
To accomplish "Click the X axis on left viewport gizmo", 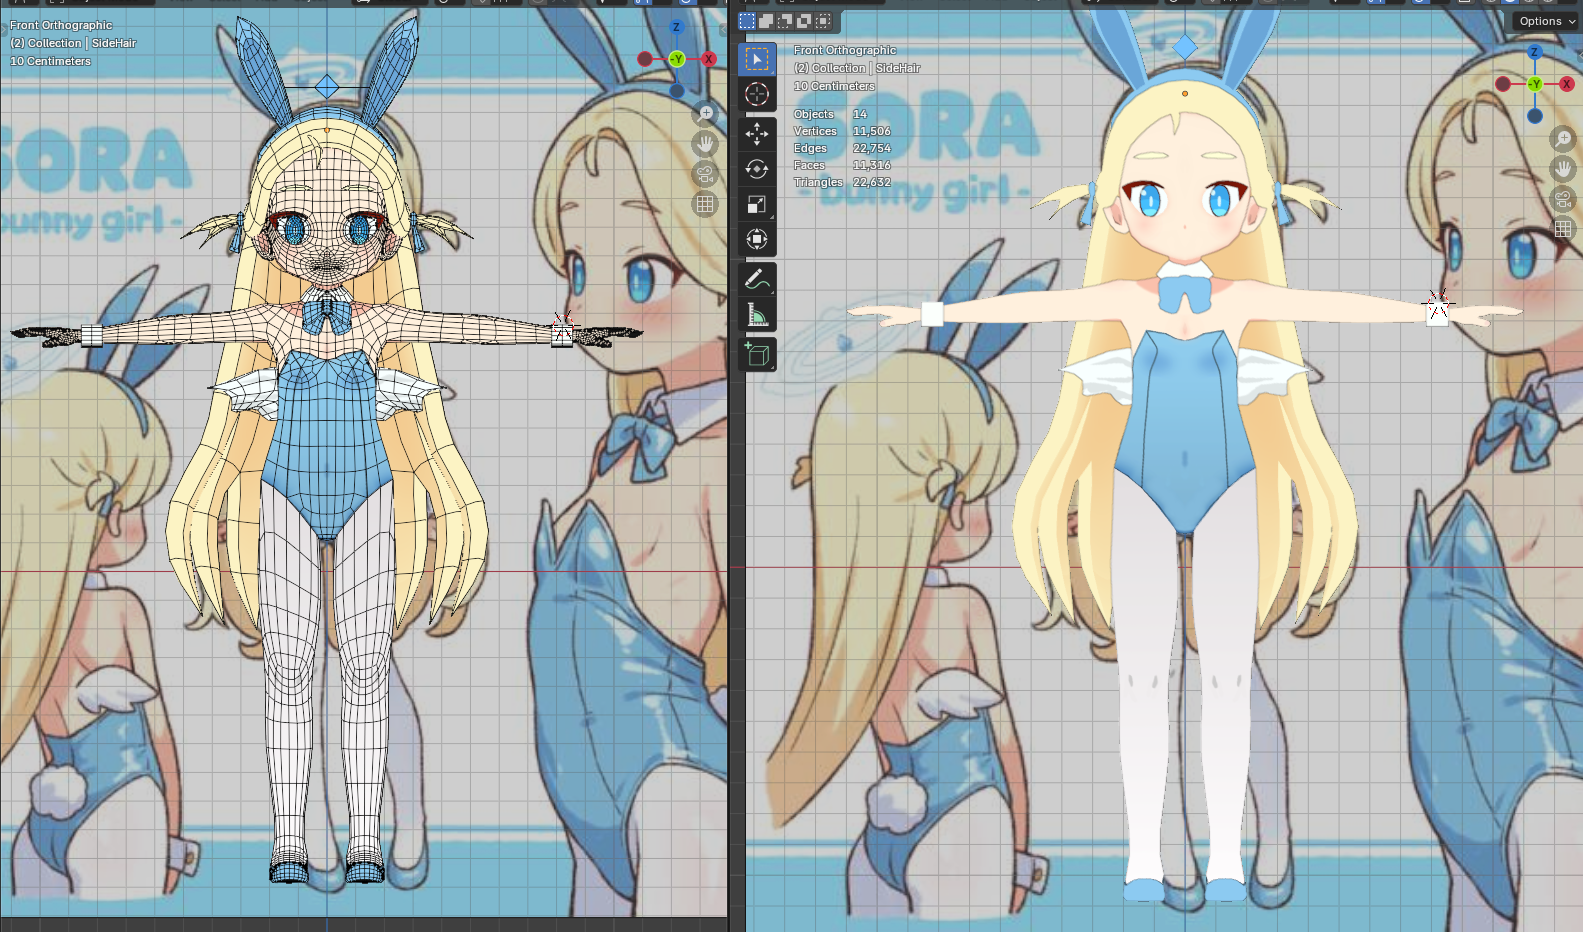I will 709,59.
